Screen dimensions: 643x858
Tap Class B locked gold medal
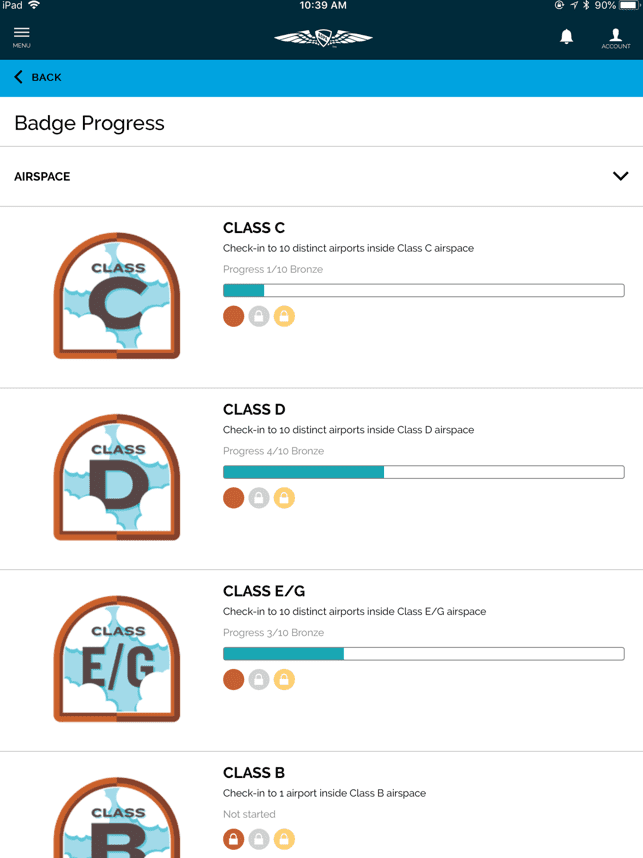[284, 839]
